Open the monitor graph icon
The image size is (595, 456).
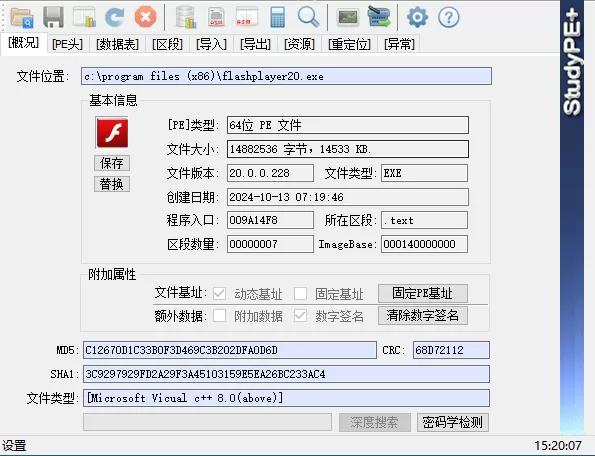(x=348, y=17)
